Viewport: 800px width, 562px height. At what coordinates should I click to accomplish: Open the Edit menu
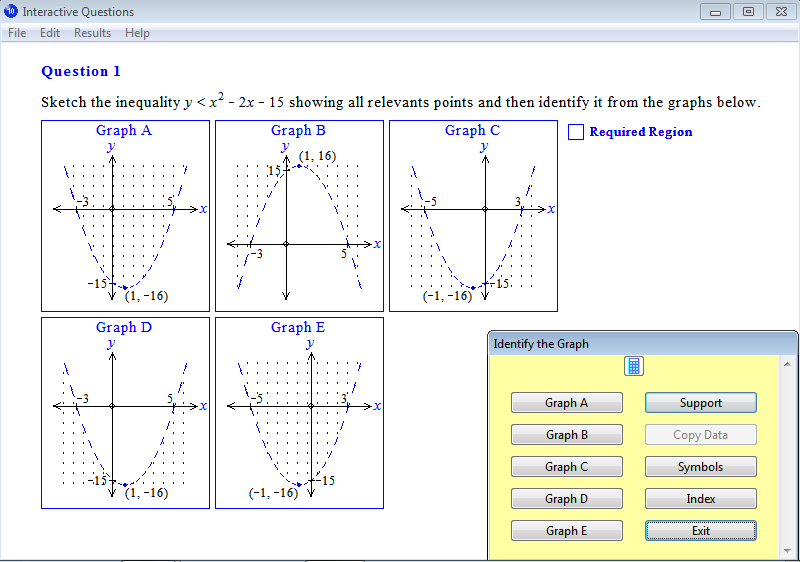point(50,33)
